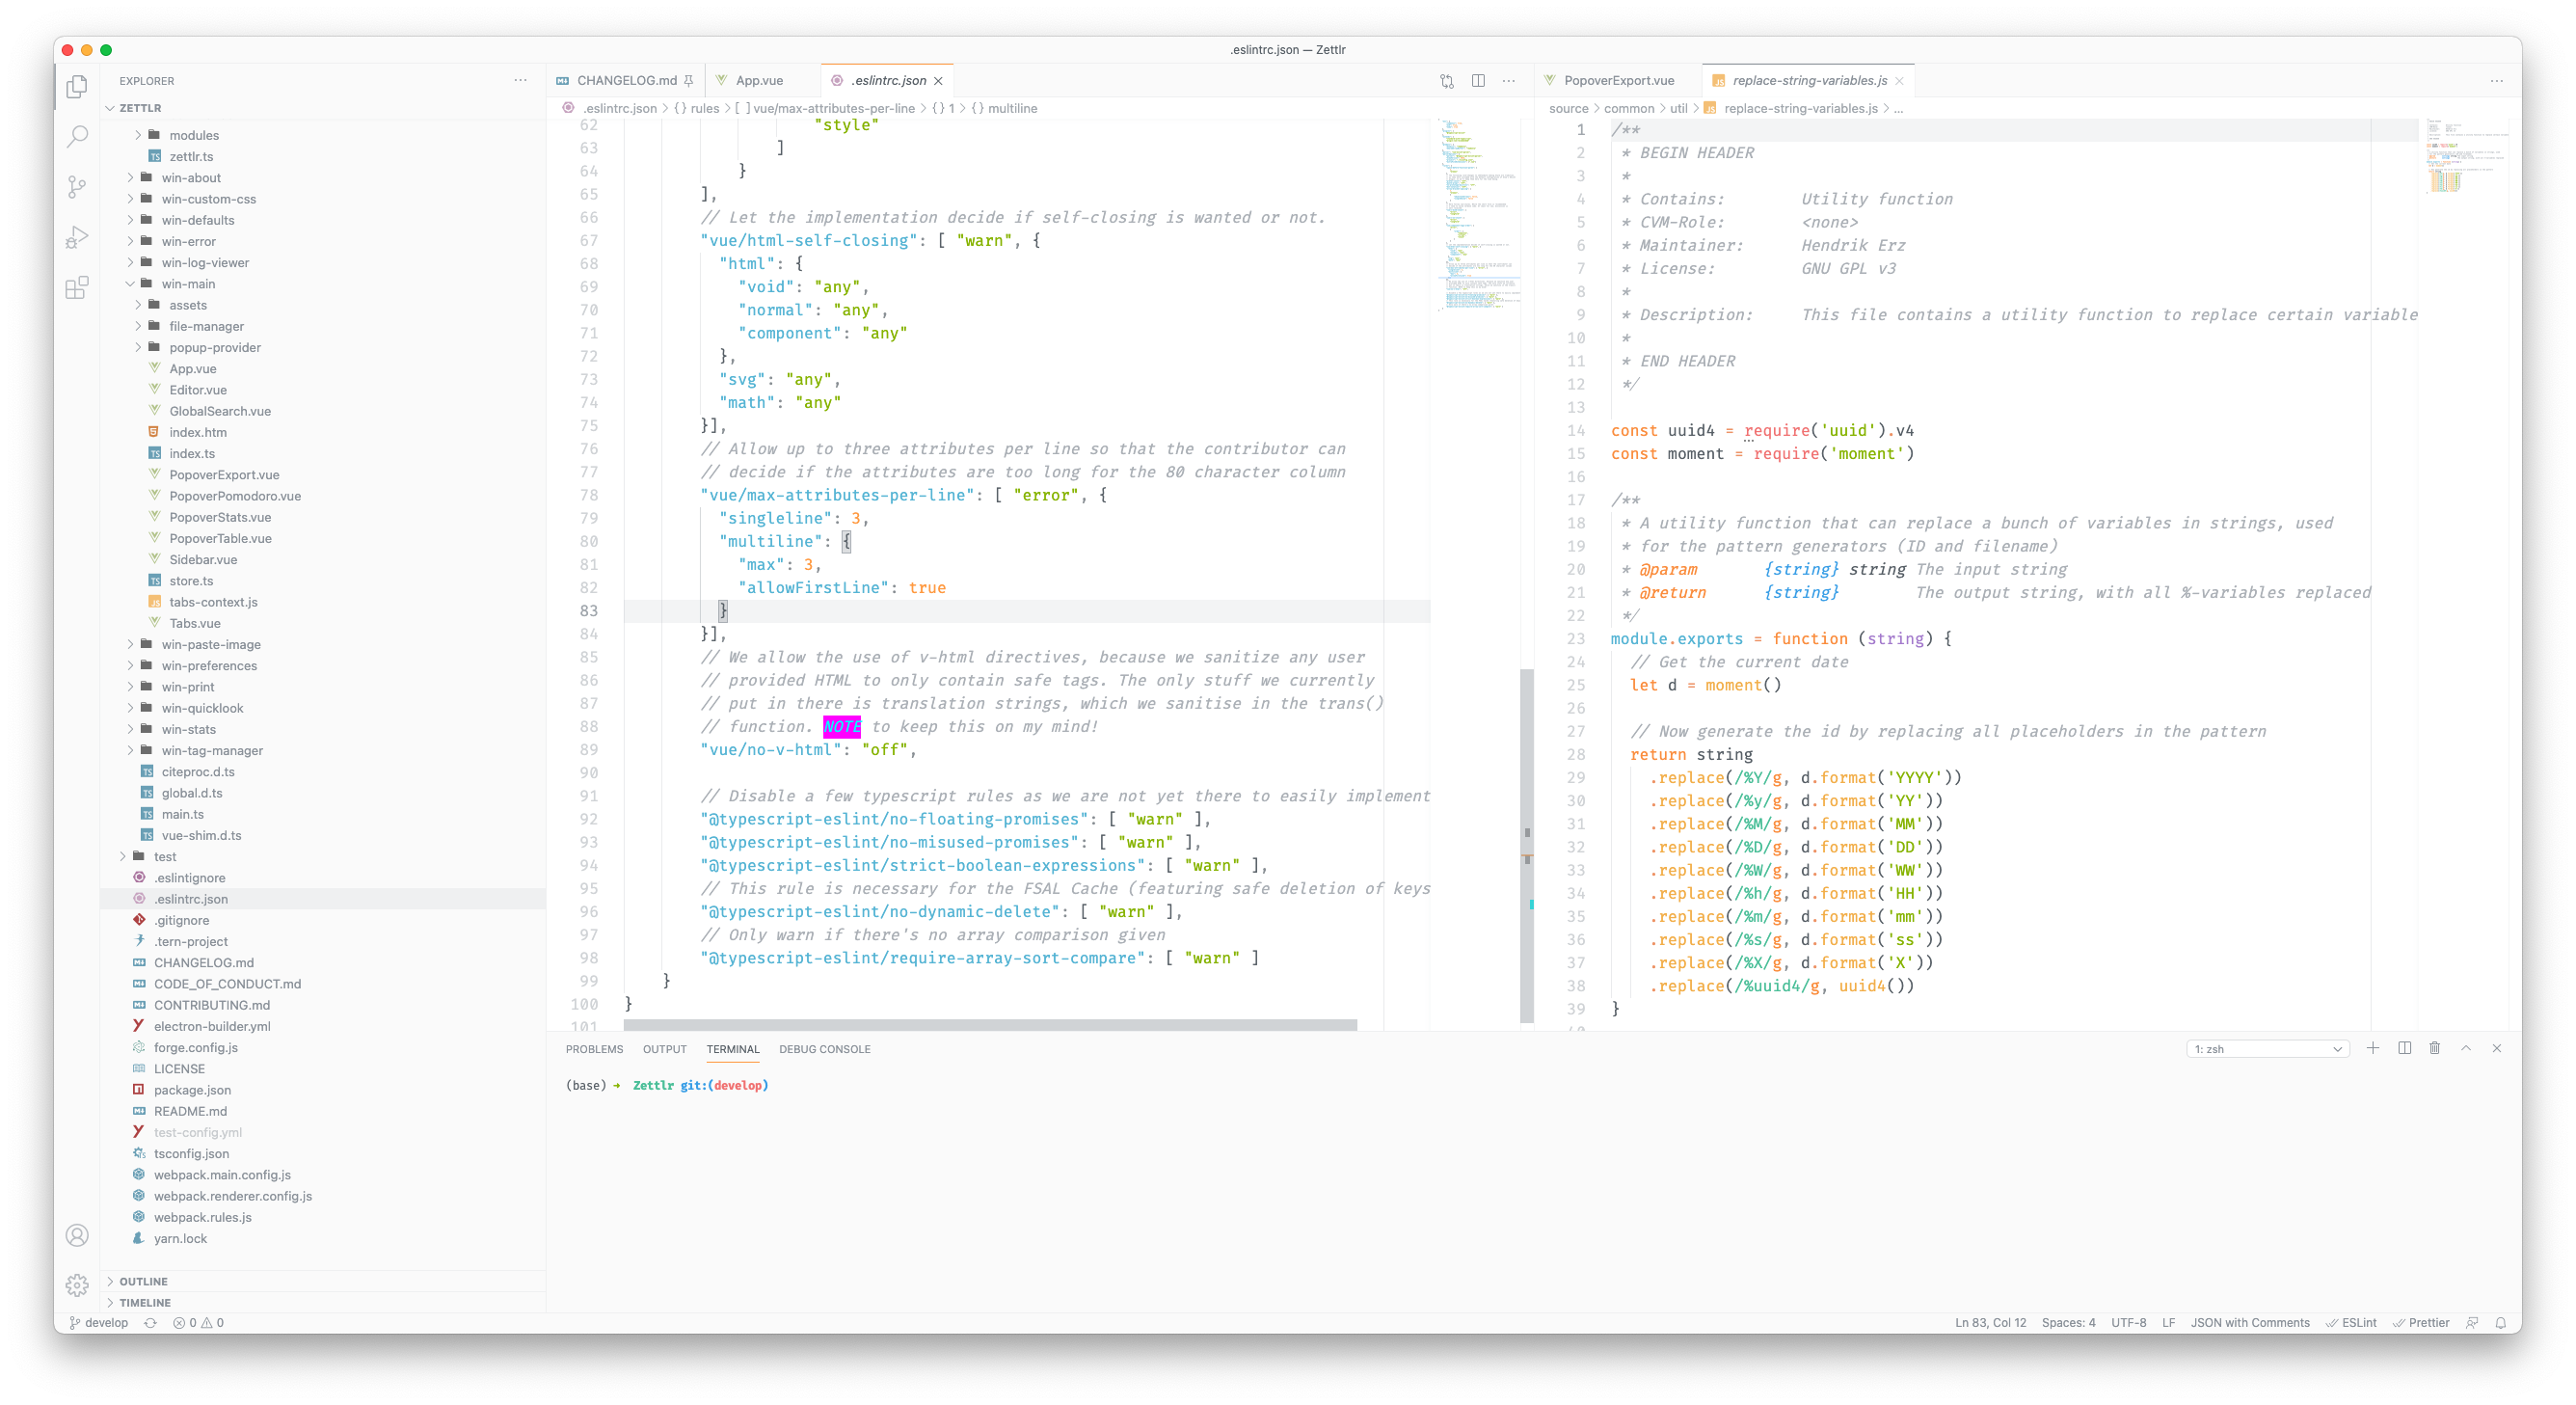Click the Manage gear icon
Viewport: 2576px width, 1405px height.
point(77,1285)
